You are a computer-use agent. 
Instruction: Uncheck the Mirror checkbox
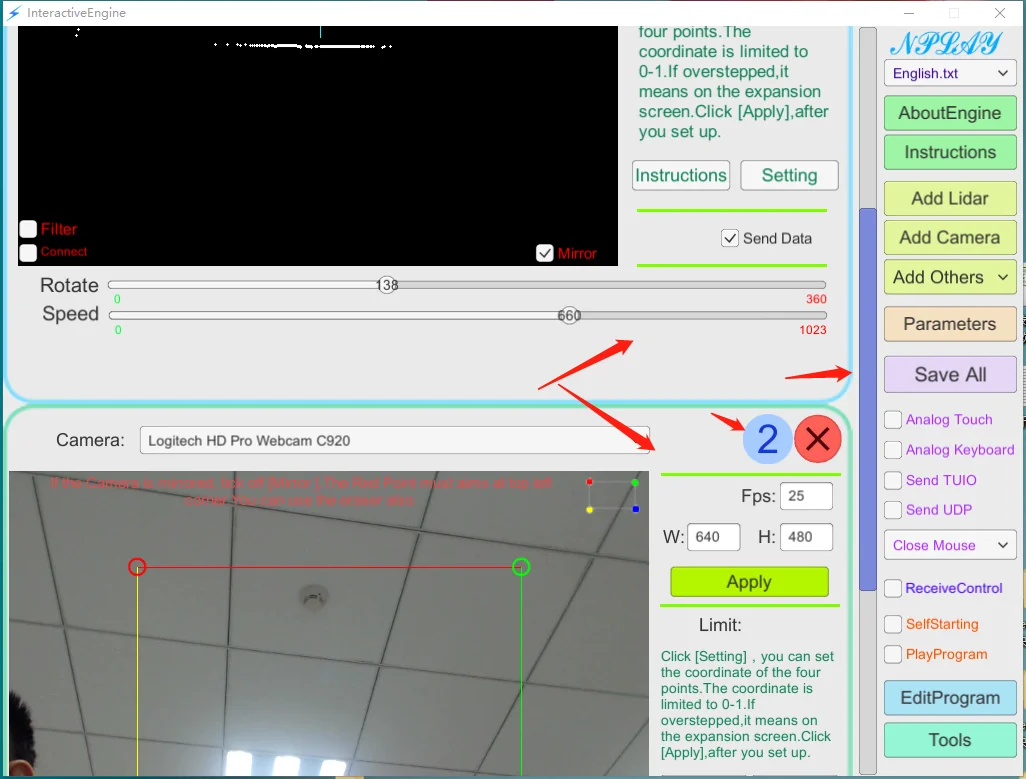[544, 253]
